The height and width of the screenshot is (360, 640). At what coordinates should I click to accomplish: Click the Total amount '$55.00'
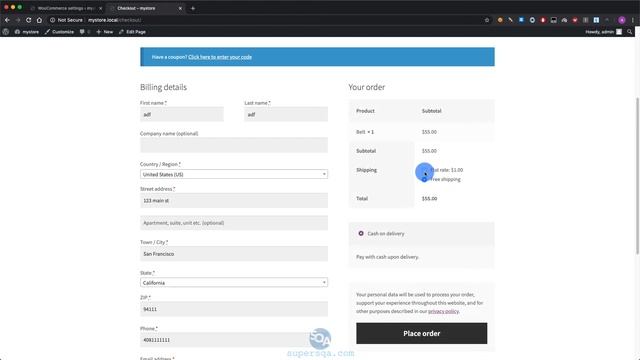click(429, 198)
